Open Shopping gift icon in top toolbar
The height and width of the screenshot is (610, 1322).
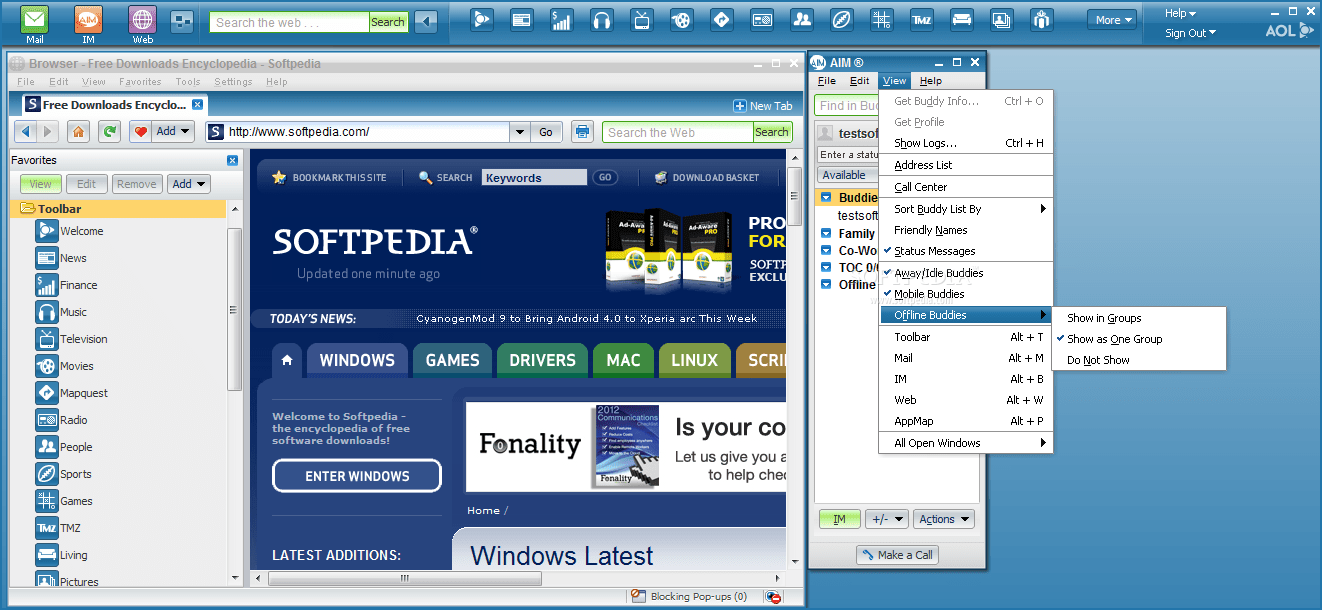point(1041,19)
